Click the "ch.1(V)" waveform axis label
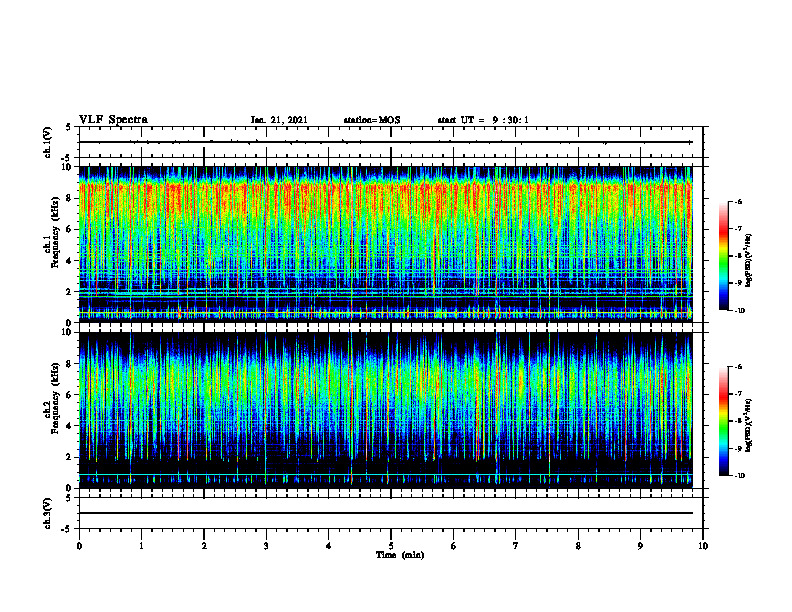 (x=48, y=142)
